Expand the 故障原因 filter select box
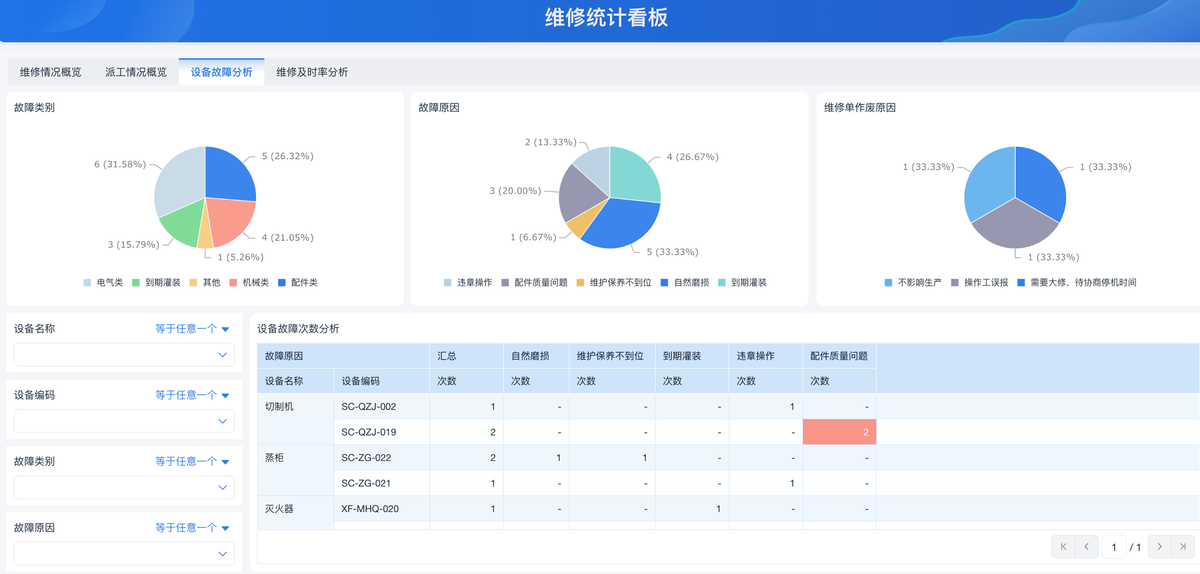 pyautogui.click(x=124, y=553)
